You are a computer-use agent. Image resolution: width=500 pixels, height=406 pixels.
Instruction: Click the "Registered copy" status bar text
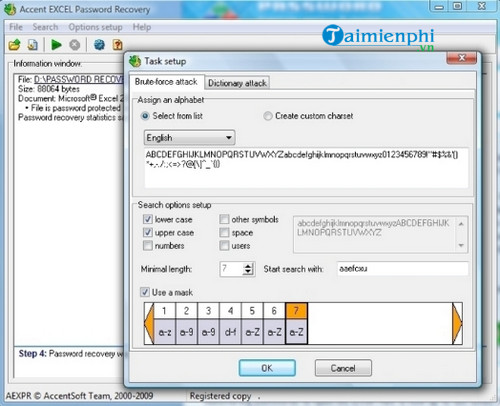220,396
